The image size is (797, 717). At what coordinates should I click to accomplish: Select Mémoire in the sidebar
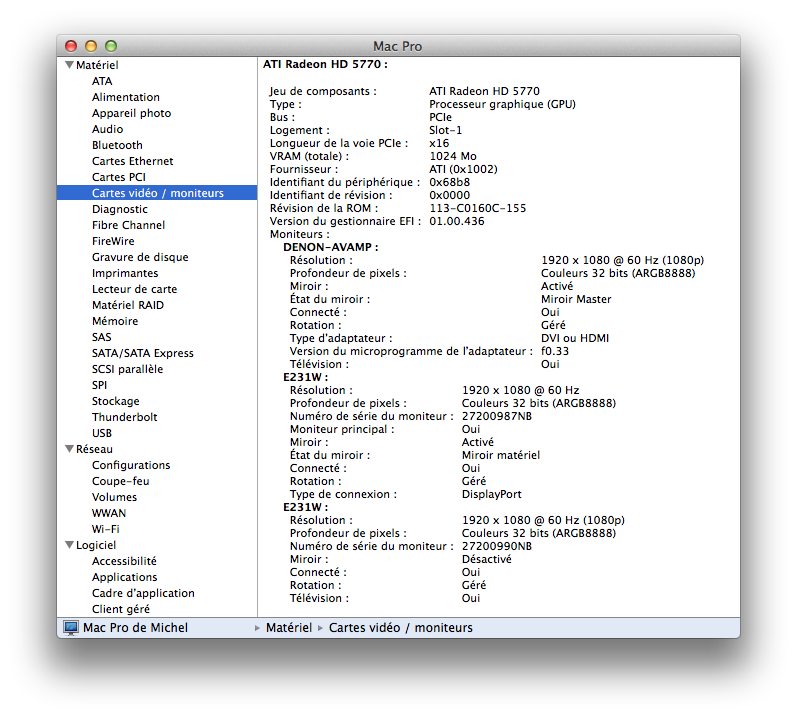115,321
